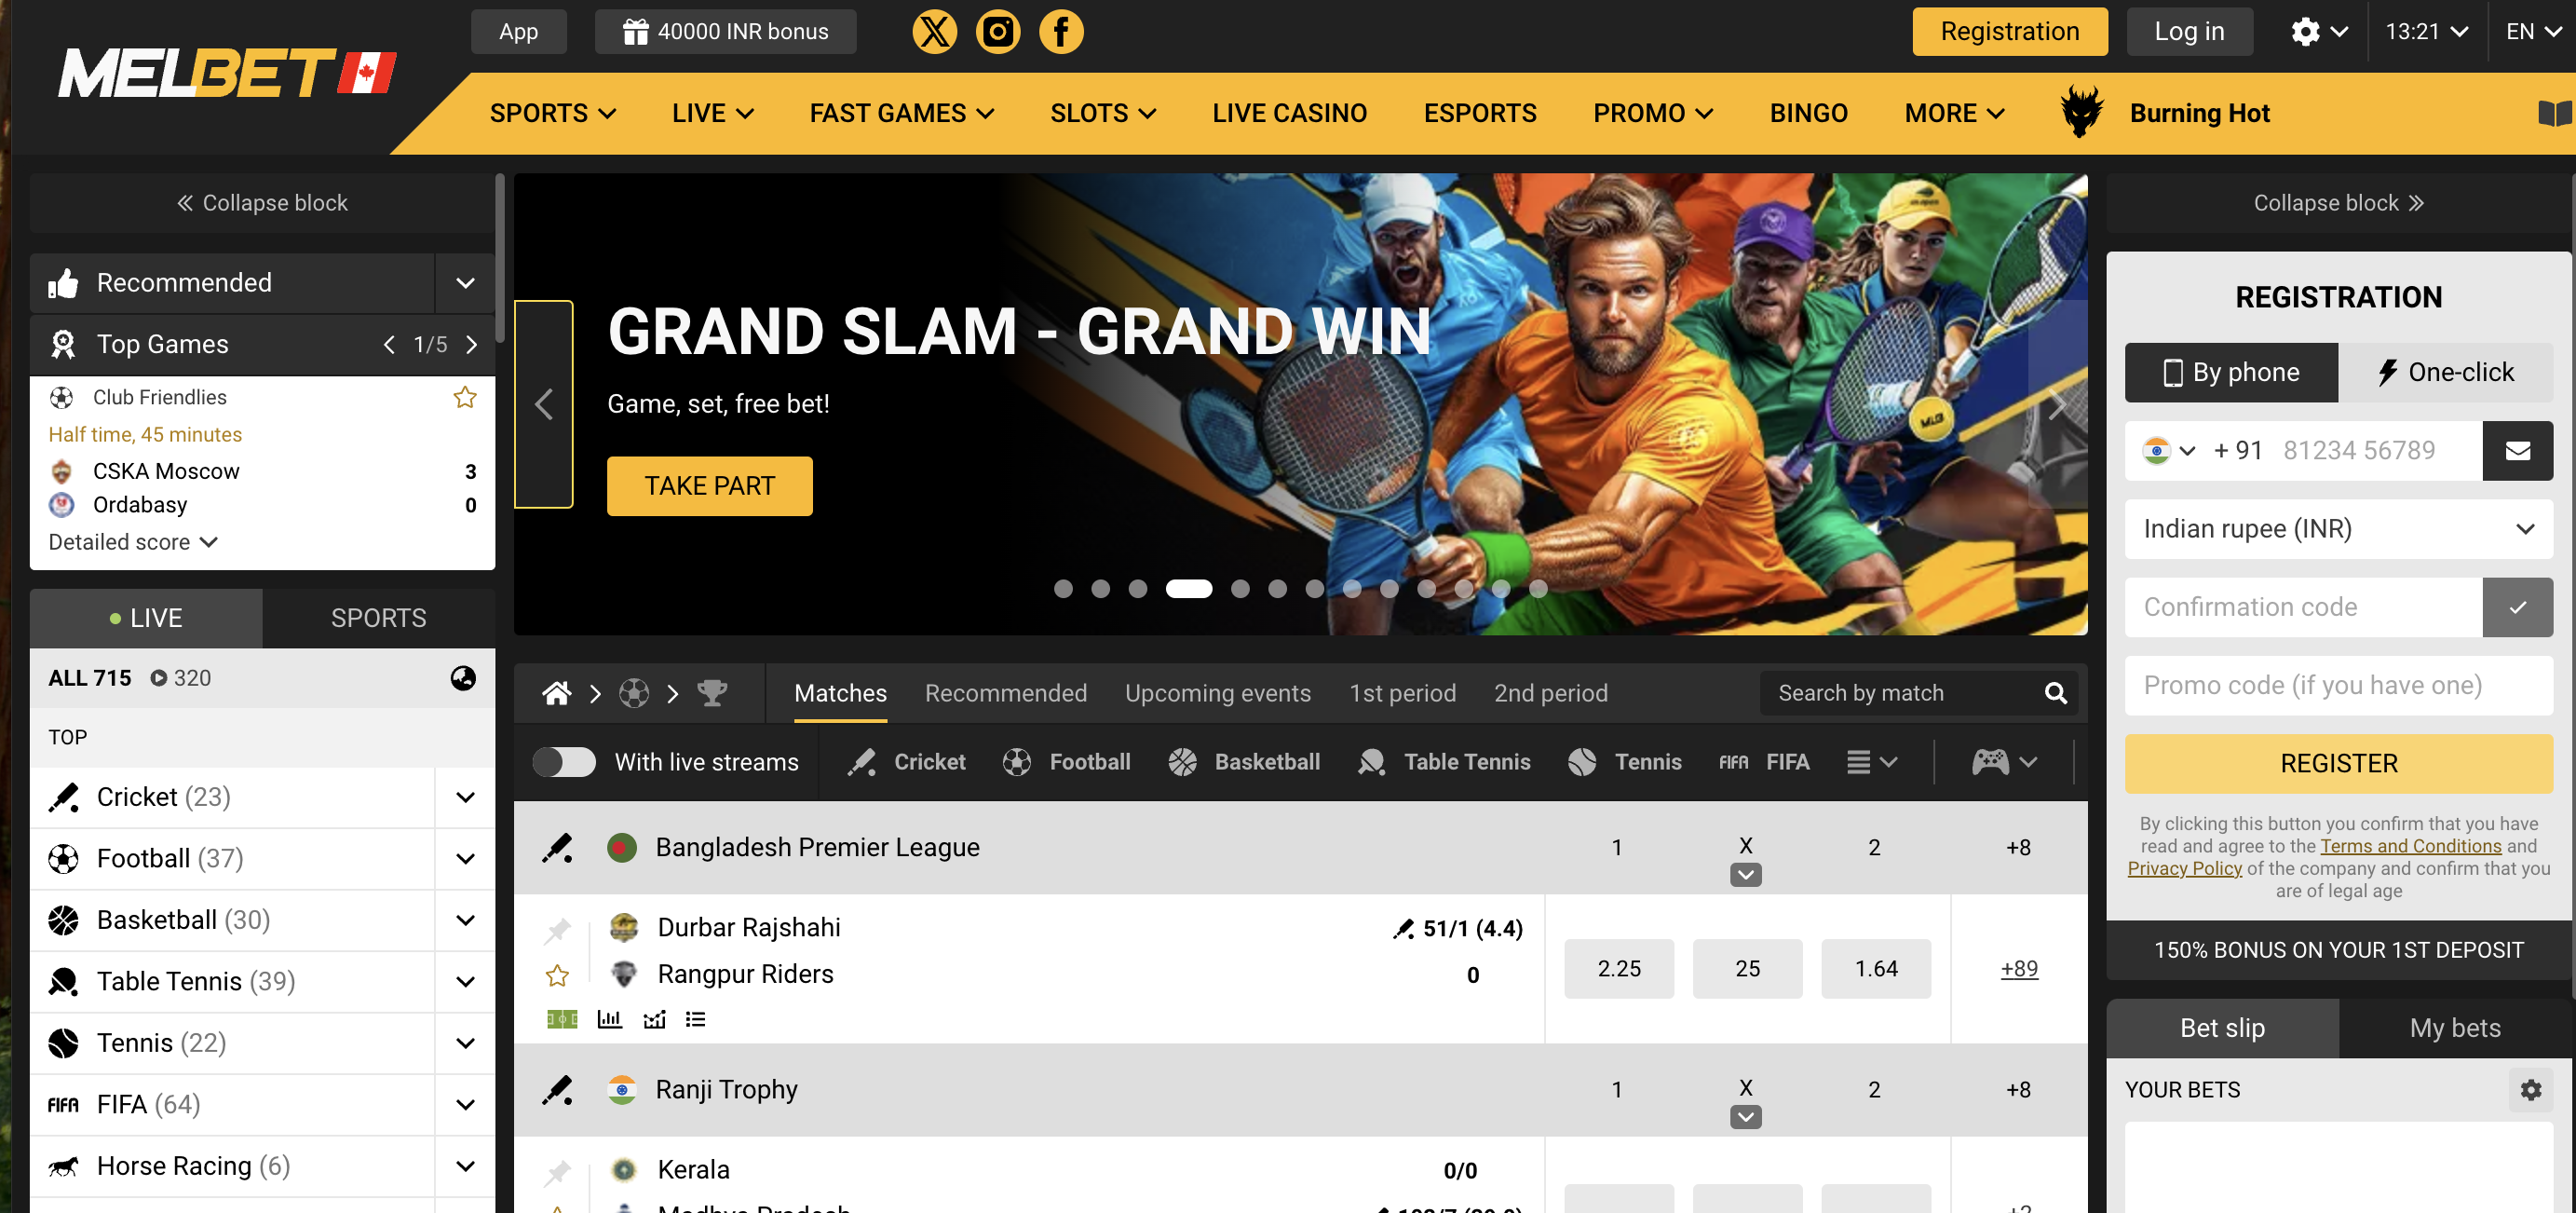2576x1213 pixels.
Task: Switch to the One-click registration tab
Action: pos(2445,372)
